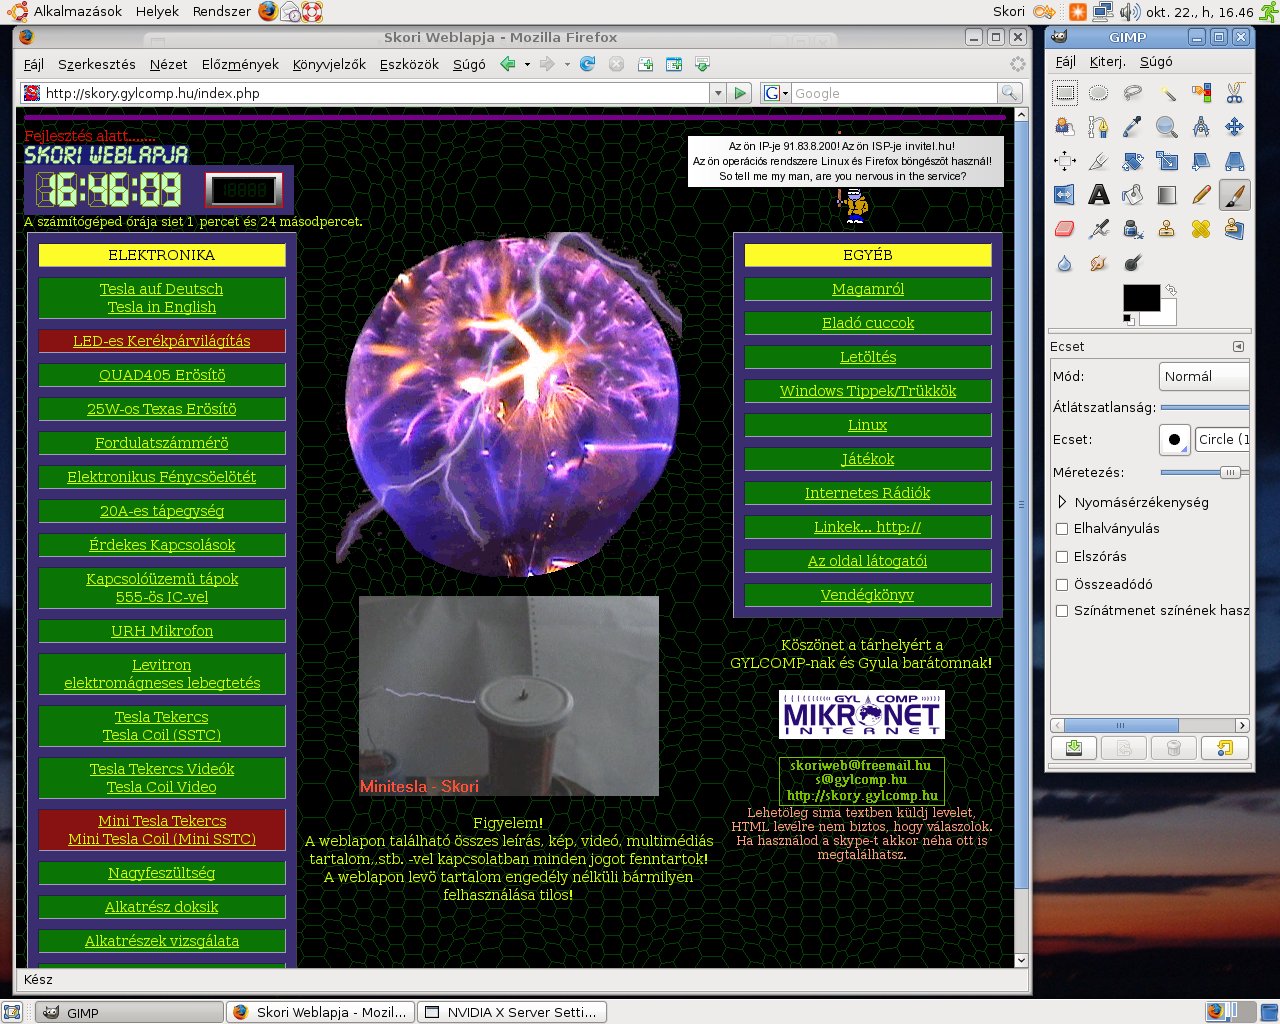Screen dimensions: 1280x1024
Task: Select the Fuzzy Select magic wand
Action: tap(1167, 93)
